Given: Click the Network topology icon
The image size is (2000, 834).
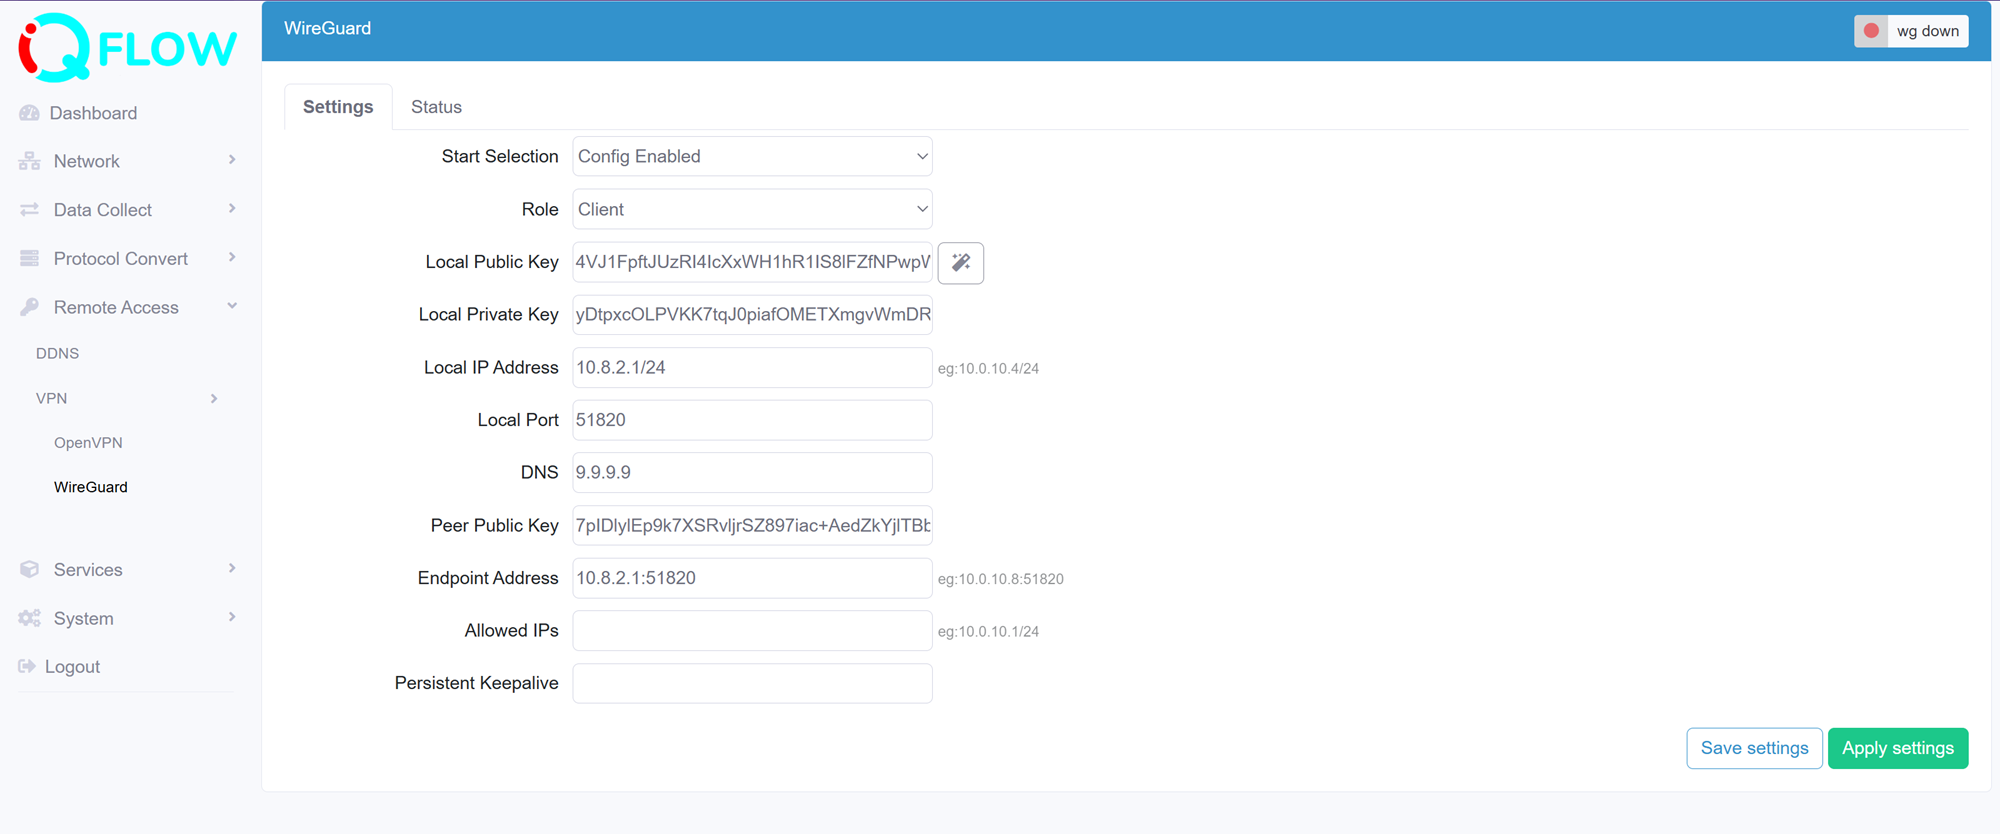Looking at the screenshot, I should pyautogui.click(x=29, y=161).
